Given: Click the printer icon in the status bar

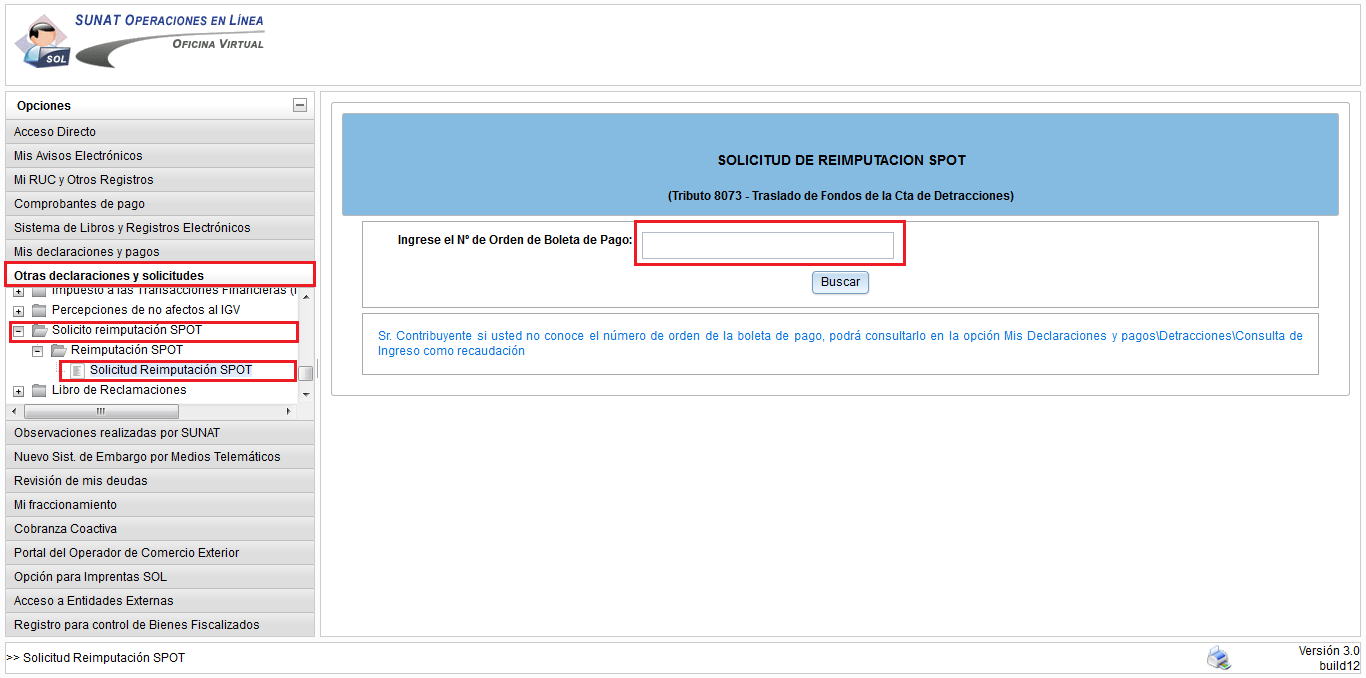Looking at the screenshot, I should pos(1219,658).
